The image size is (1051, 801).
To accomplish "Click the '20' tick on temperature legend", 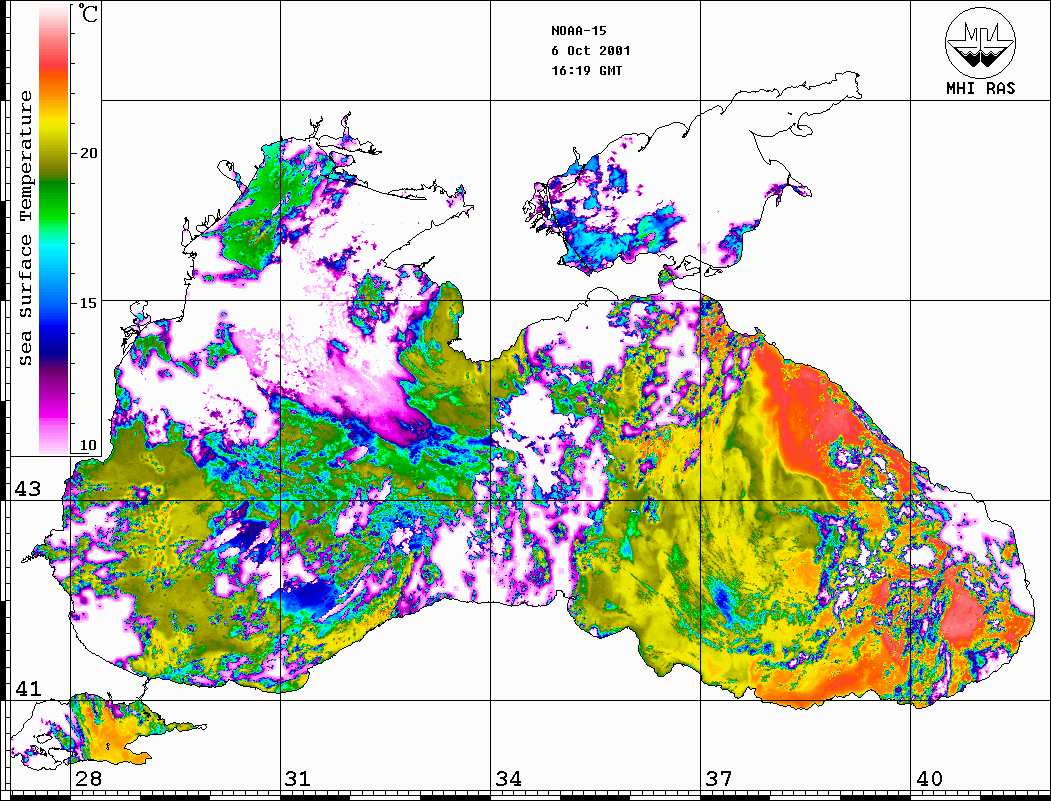I will coord(88,153).
